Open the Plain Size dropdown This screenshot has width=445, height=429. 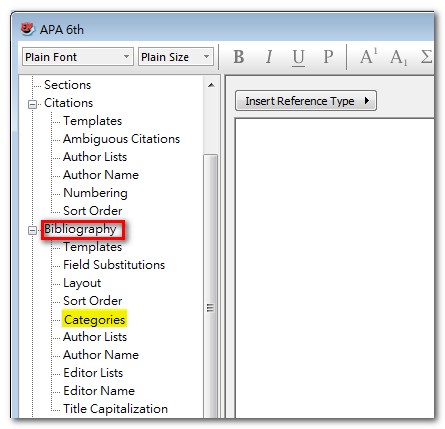176,57
